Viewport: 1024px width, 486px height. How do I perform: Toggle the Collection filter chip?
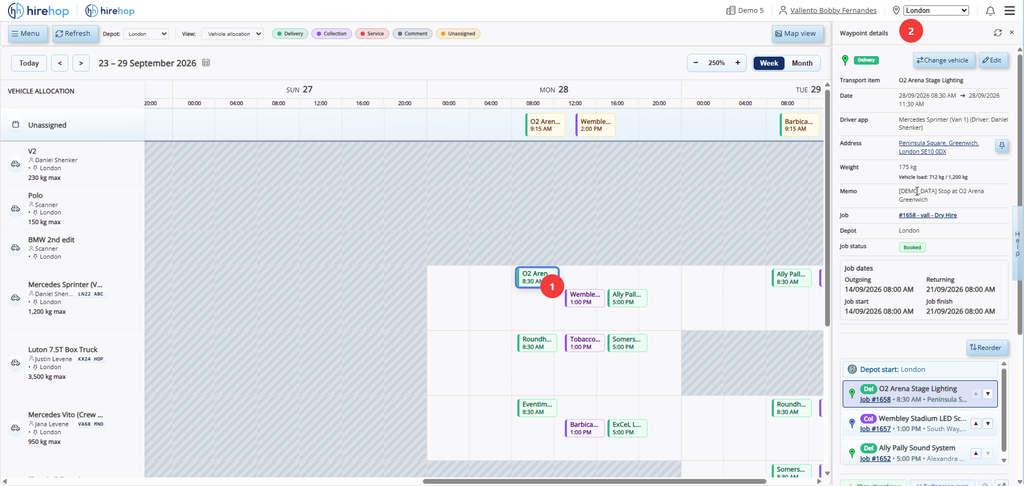point(331,33)
